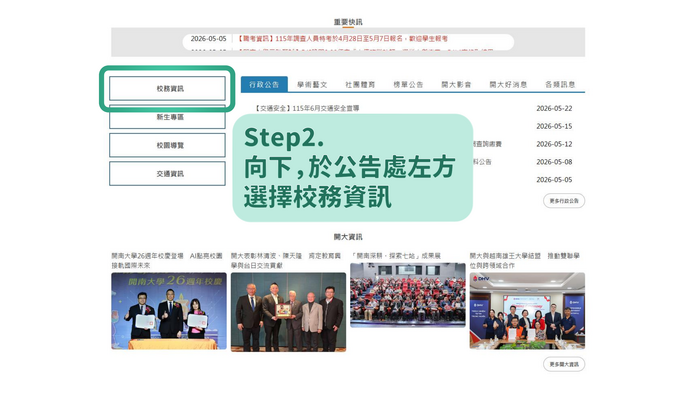Image resolution: width=700 pixels, height=394 pixels.
Task: Click the 更多行政公告 button
Action: tap(564, 201)
